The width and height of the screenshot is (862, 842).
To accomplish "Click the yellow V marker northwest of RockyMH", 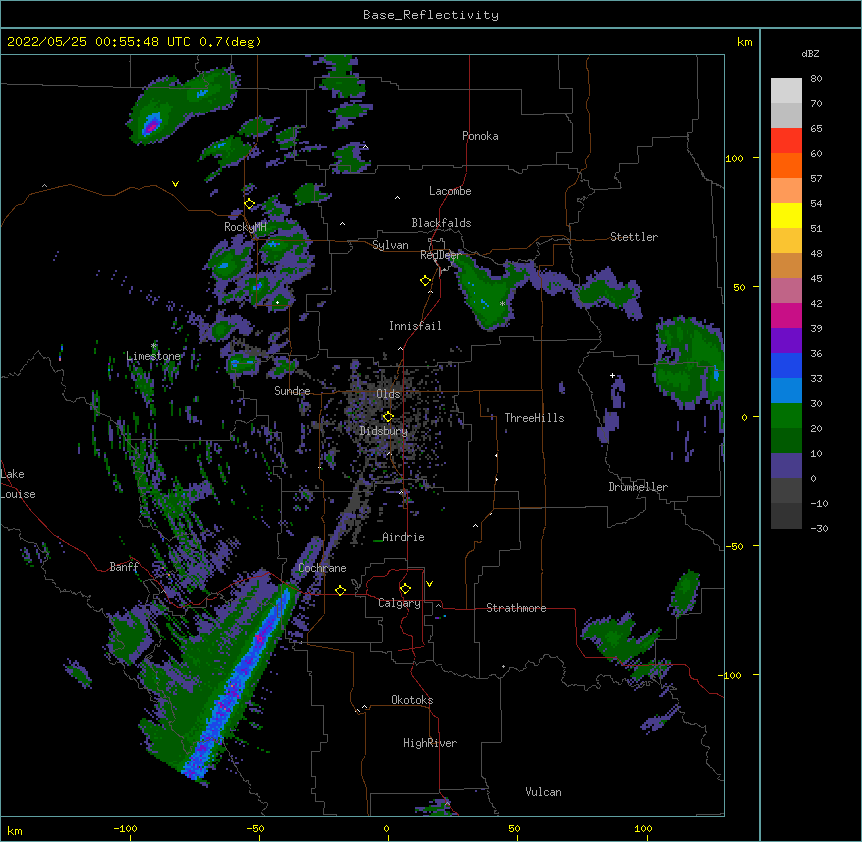I will [175, 184].
